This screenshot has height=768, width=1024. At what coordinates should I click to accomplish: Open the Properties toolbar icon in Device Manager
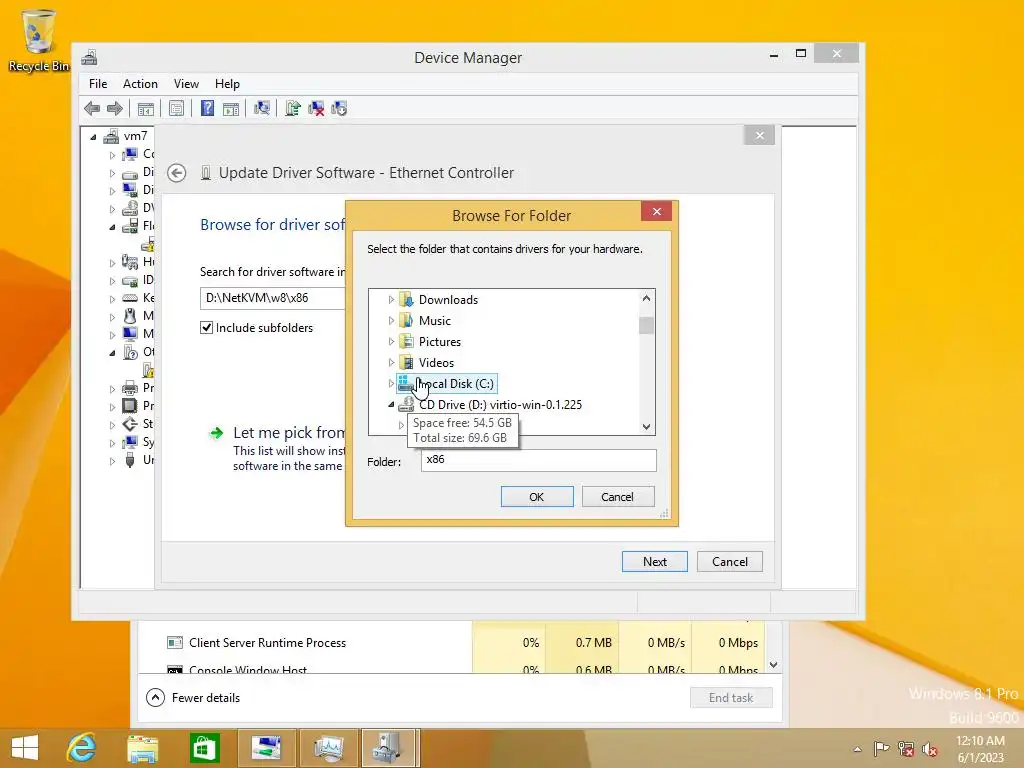tap(176, 108)
